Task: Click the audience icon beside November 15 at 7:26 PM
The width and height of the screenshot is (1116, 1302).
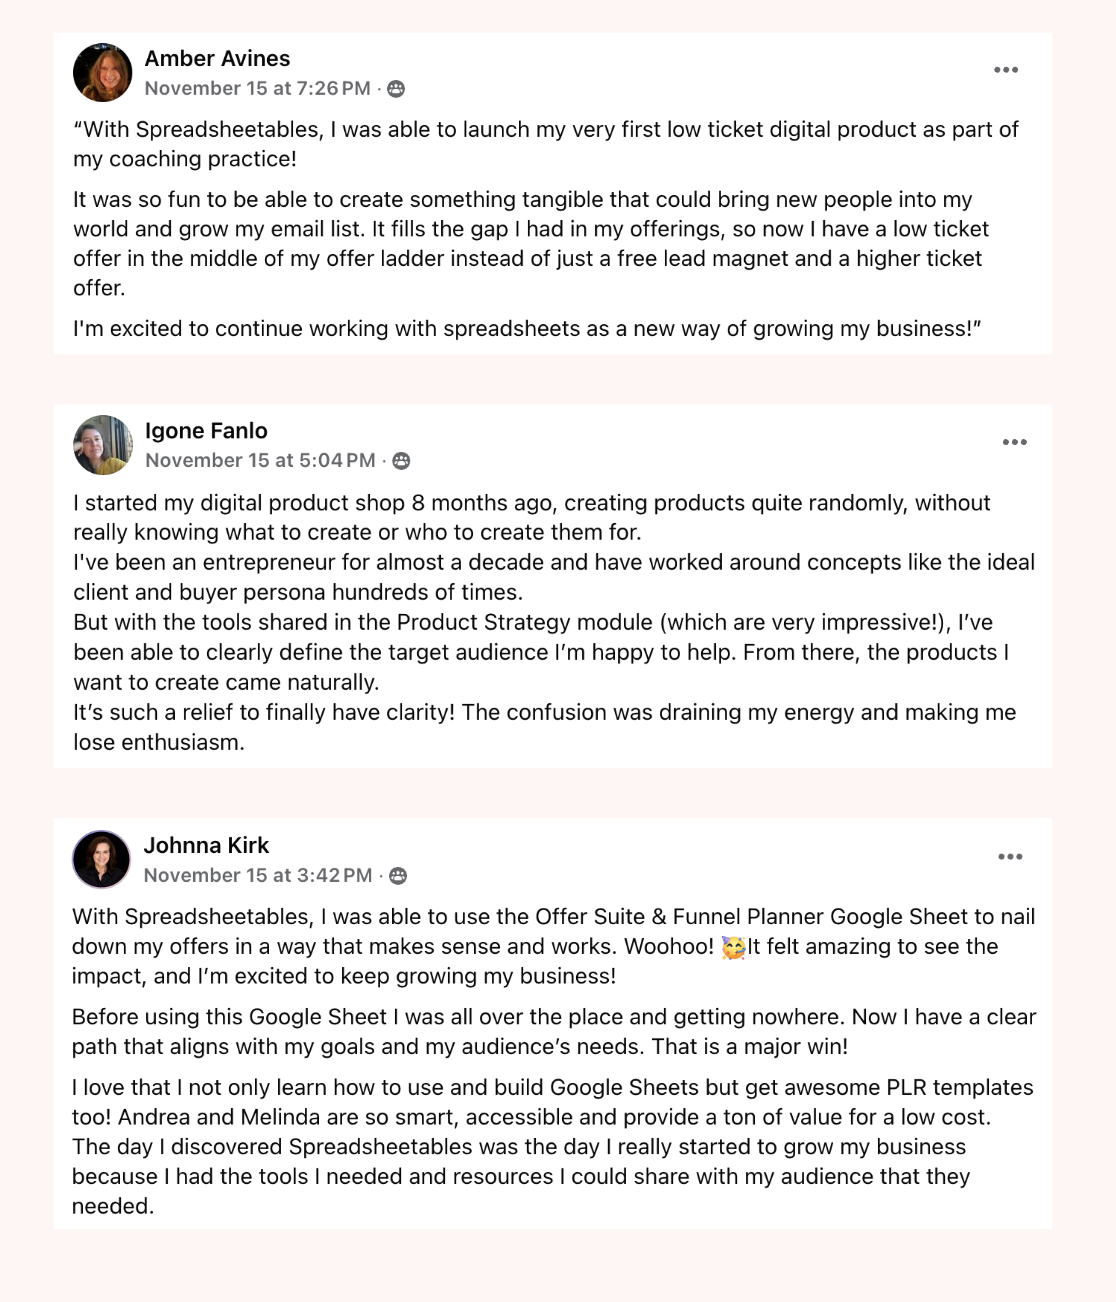Action: pos(396,89)
